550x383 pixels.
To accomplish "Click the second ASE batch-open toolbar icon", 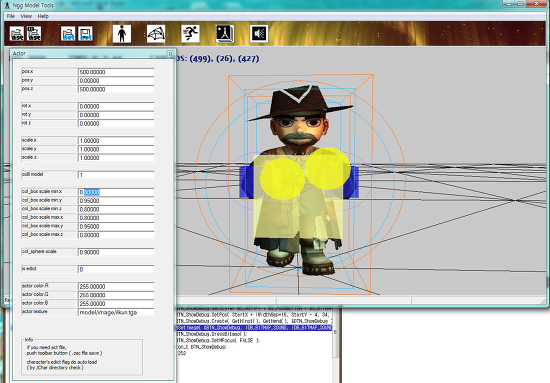I will 34,34.
